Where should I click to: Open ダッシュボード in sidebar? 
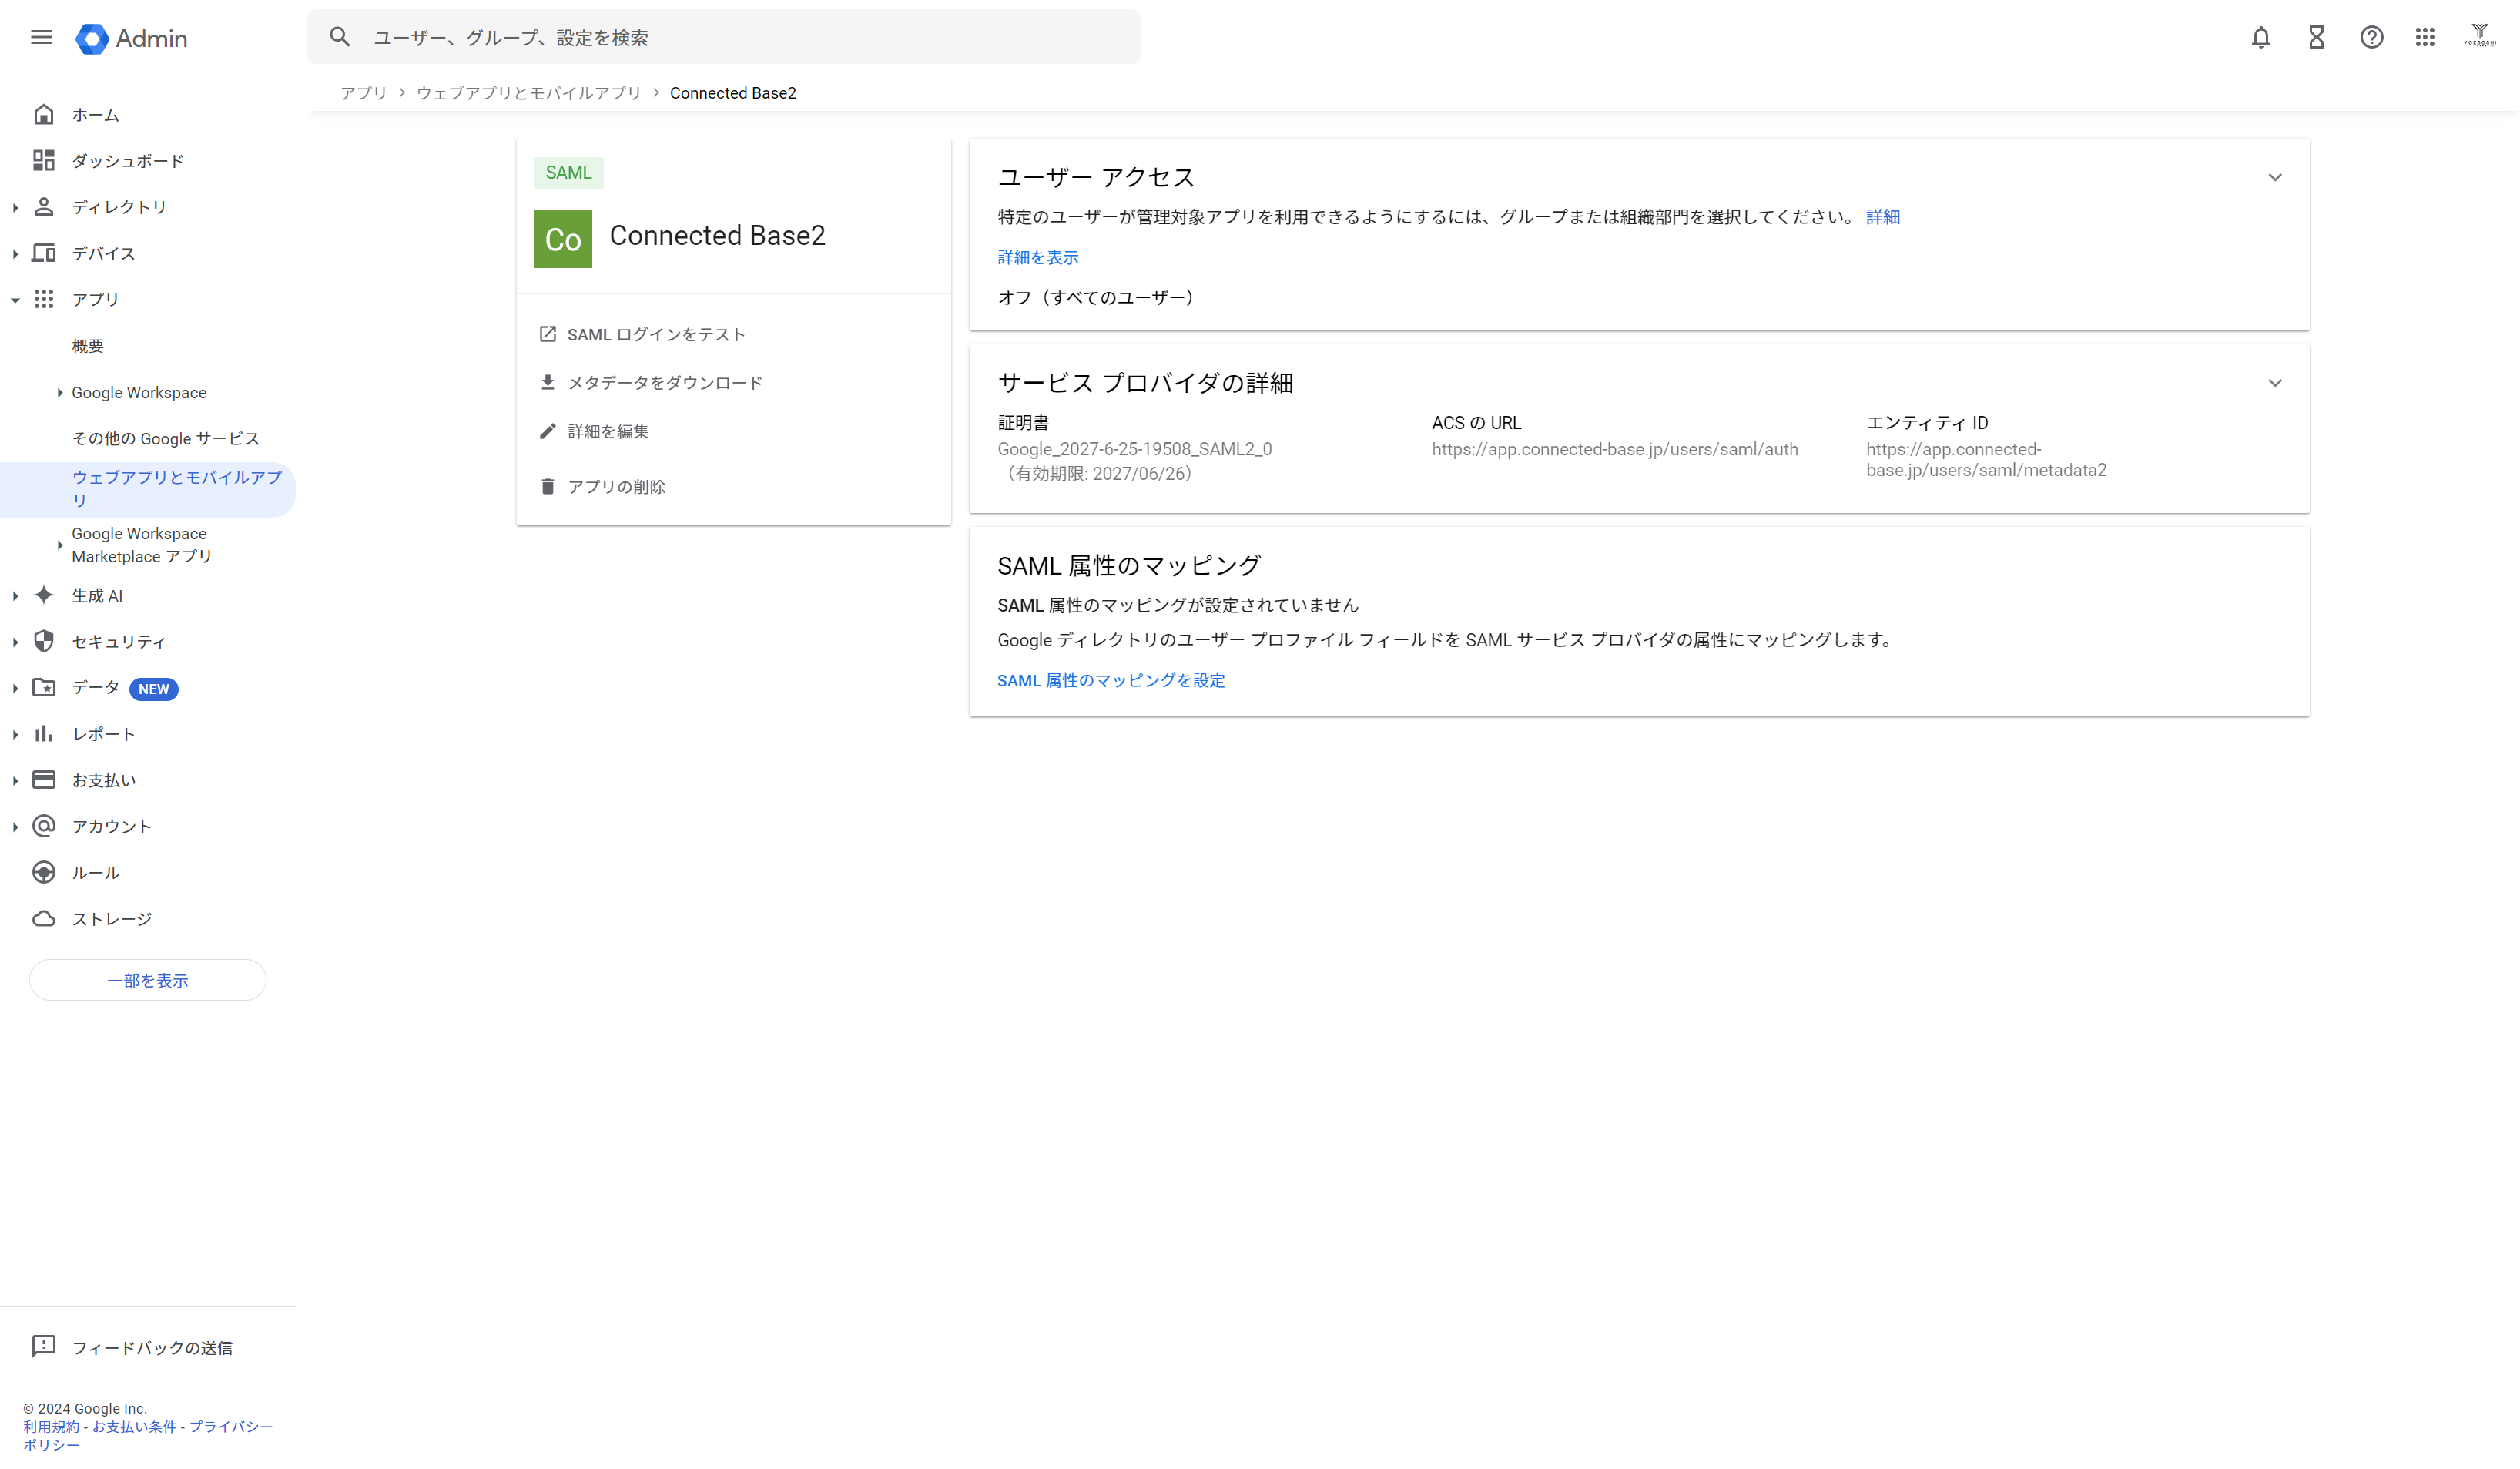pos(128,161)
